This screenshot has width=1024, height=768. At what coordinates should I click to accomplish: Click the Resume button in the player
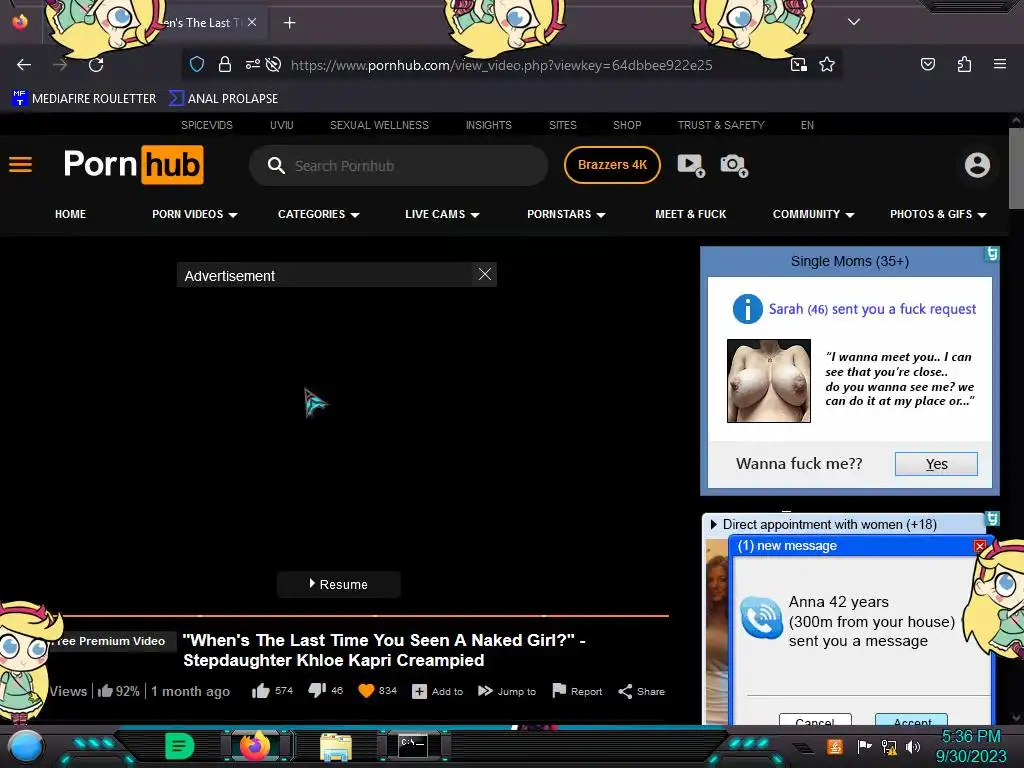coord(338,584)
